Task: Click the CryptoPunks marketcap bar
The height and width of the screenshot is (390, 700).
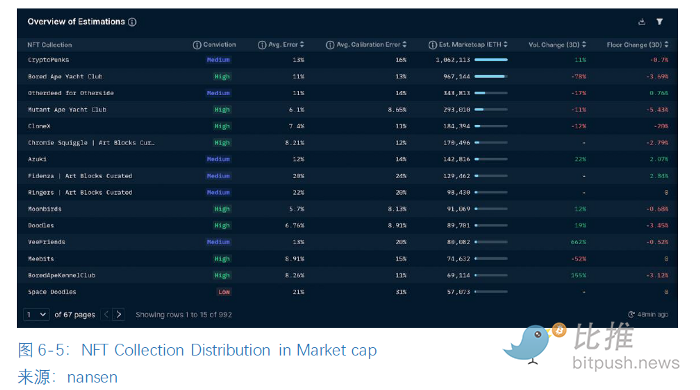Action: click(x=491, y=60)
